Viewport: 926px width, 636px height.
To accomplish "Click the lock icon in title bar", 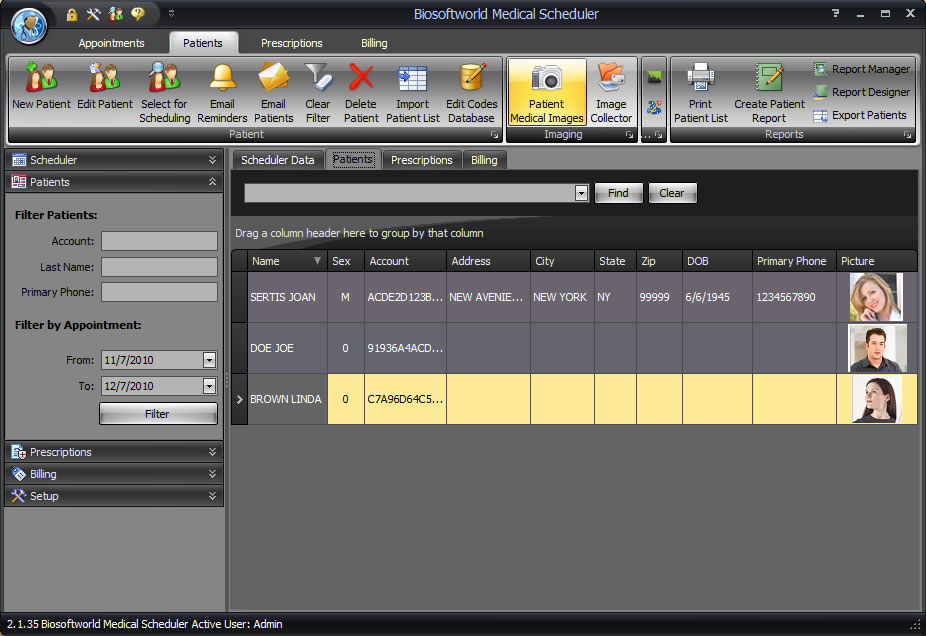I will [71, 14].
